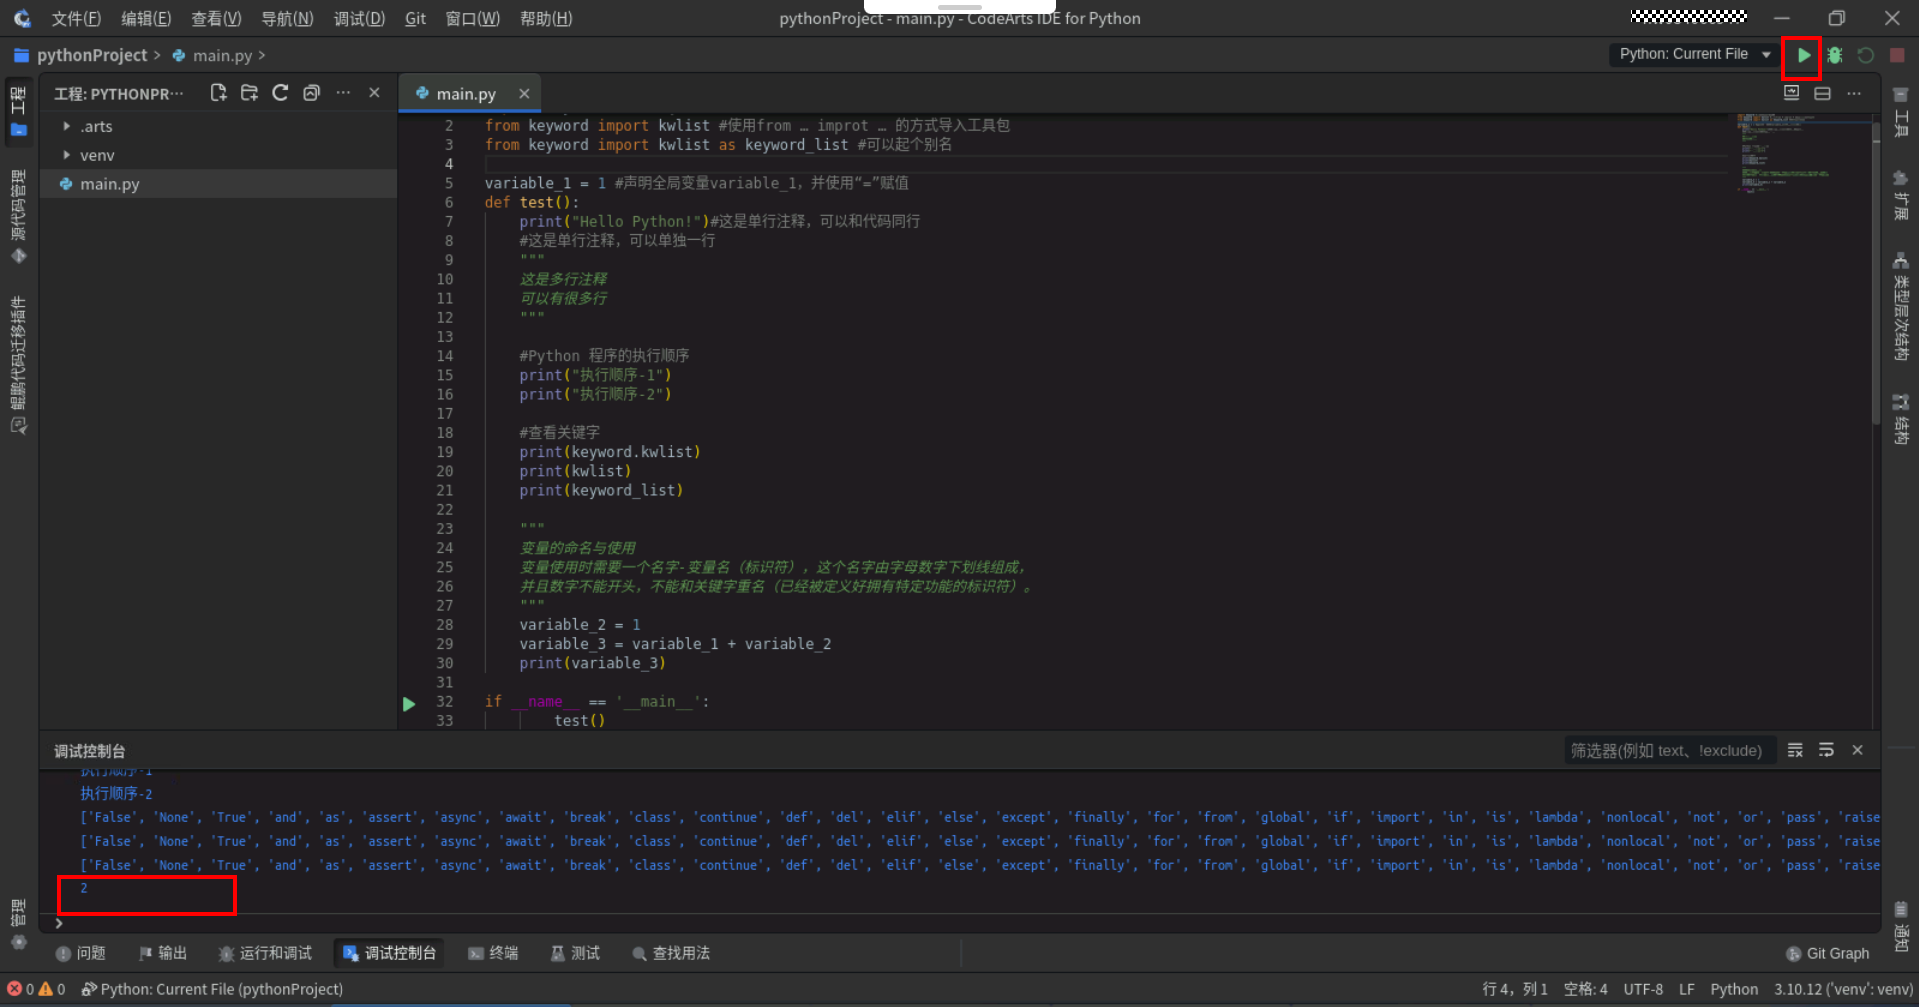
Task: Click the errors and warnings status indicator
Action: (37, 989)
